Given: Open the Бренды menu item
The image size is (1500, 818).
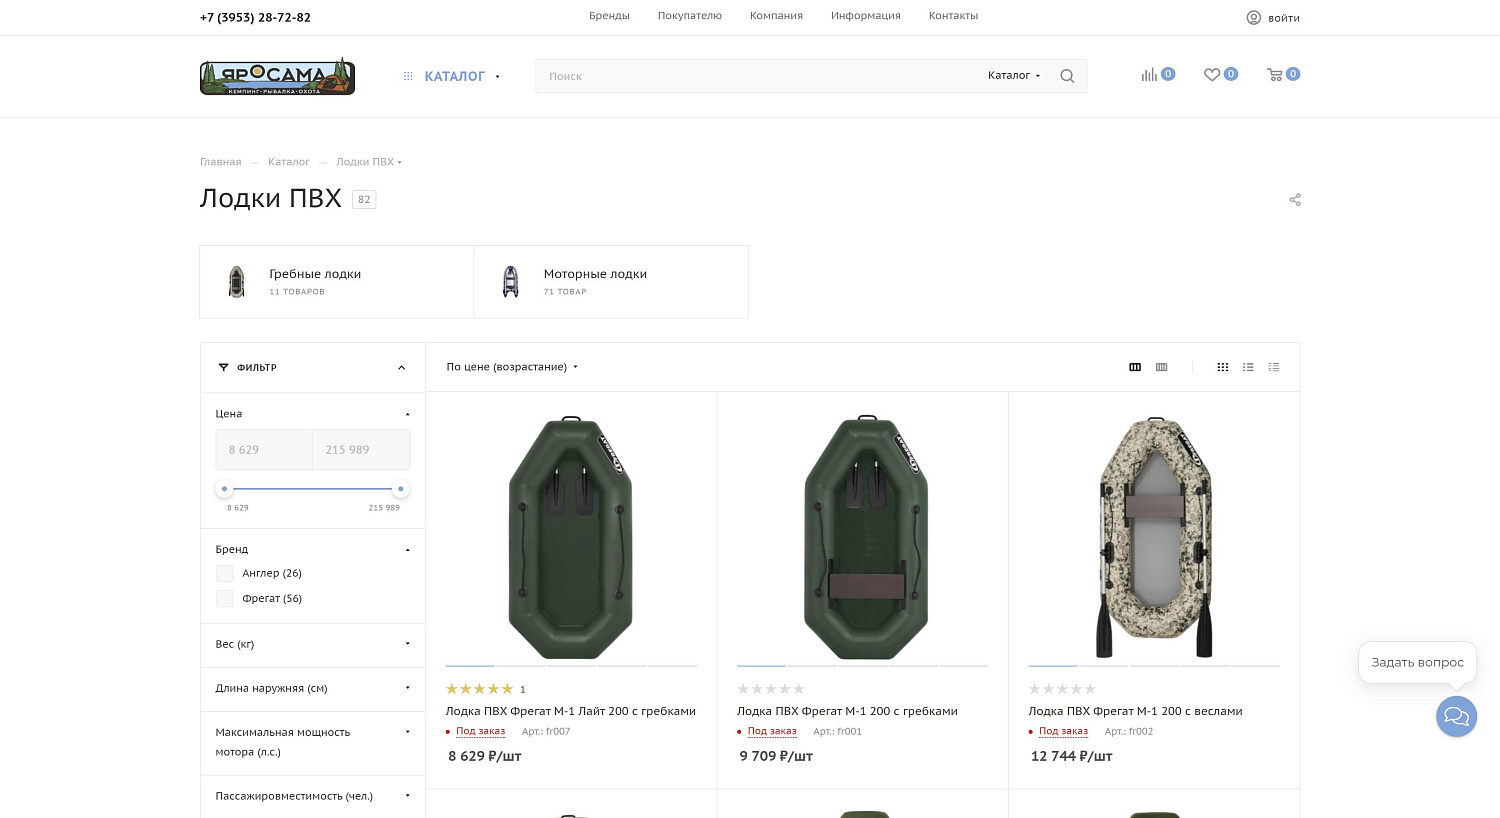Looking at the screenshot, I should tap(609, 16).
